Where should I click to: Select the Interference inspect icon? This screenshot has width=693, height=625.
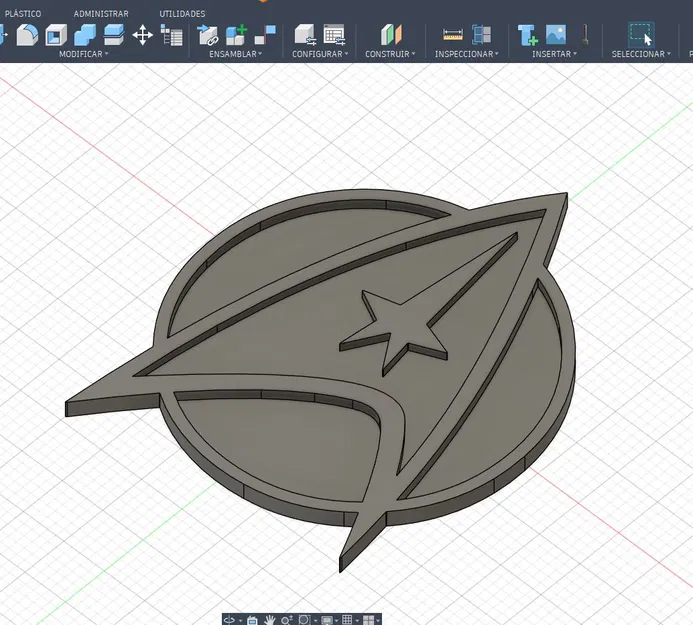[481, 35]
